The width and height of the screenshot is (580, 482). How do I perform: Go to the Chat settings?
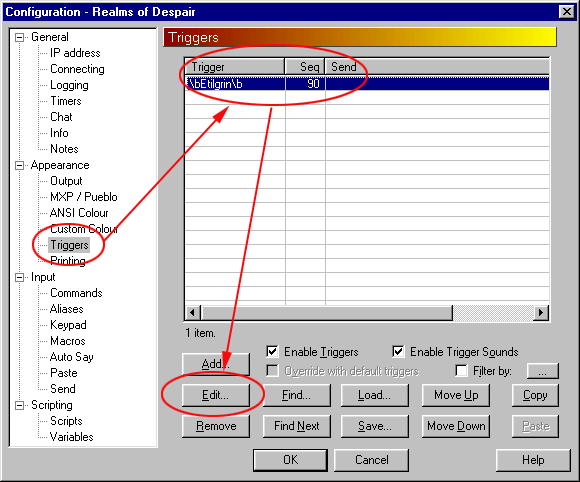pos(61,117)
